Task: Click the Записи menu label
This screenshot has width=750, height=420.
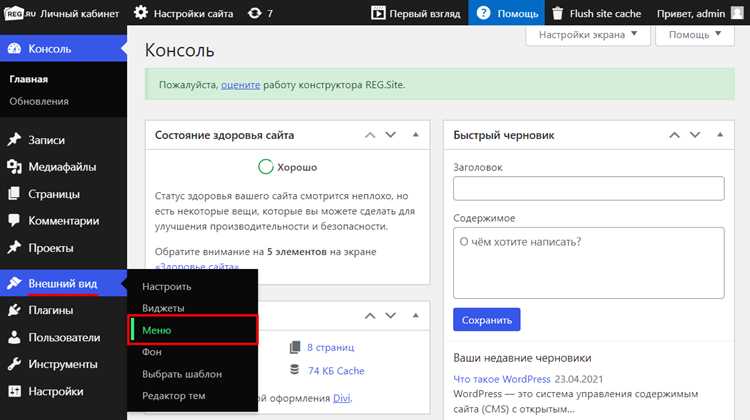Action: point(46,140)
